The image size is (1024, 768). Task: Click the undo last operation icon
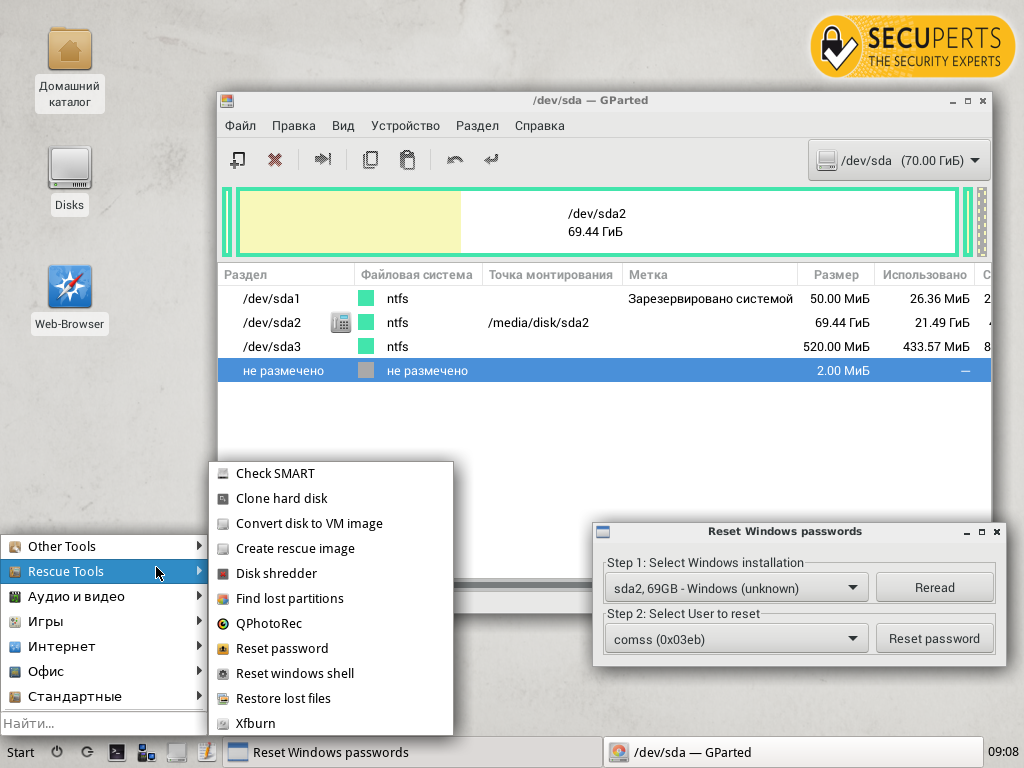point(455,159)
